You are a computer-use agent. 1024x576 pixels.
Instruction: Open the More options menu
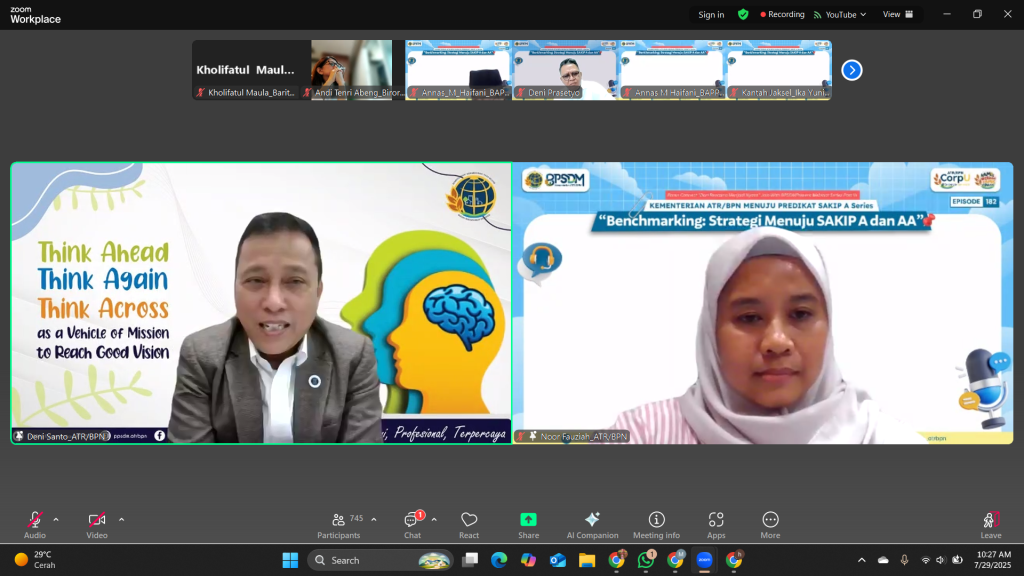tap(770, 524)
